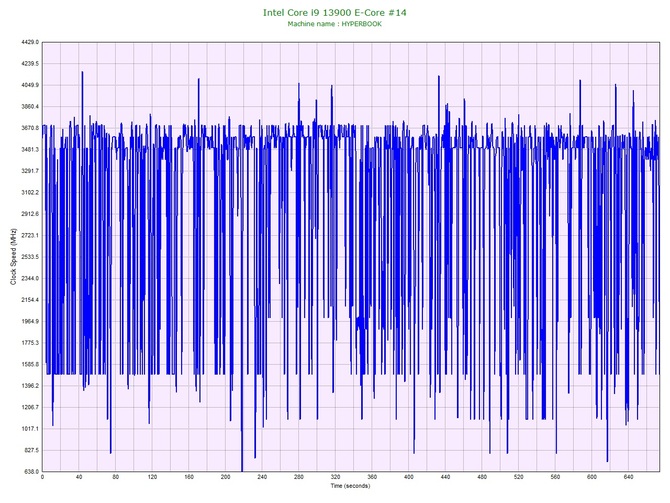The width and height of the screenshot is (670, 503).
Task: Click the 40 tick on the time axis
Action: pyautogui.click(x=79, y=477)
